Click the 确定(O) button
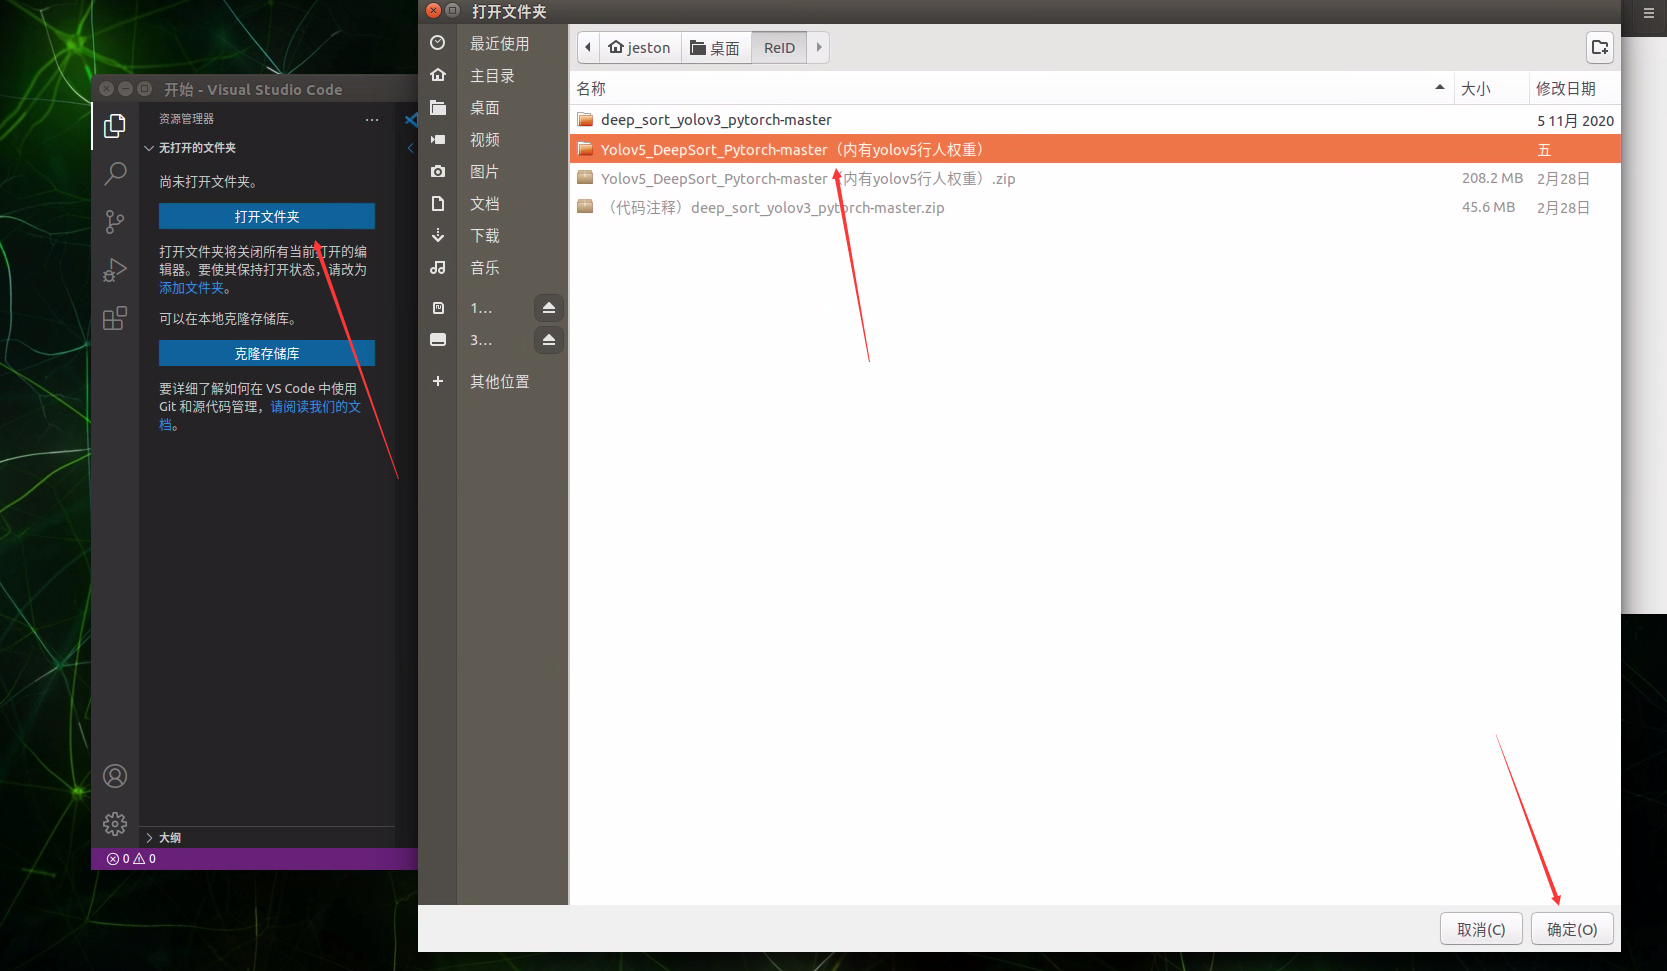 (1572, 929)
